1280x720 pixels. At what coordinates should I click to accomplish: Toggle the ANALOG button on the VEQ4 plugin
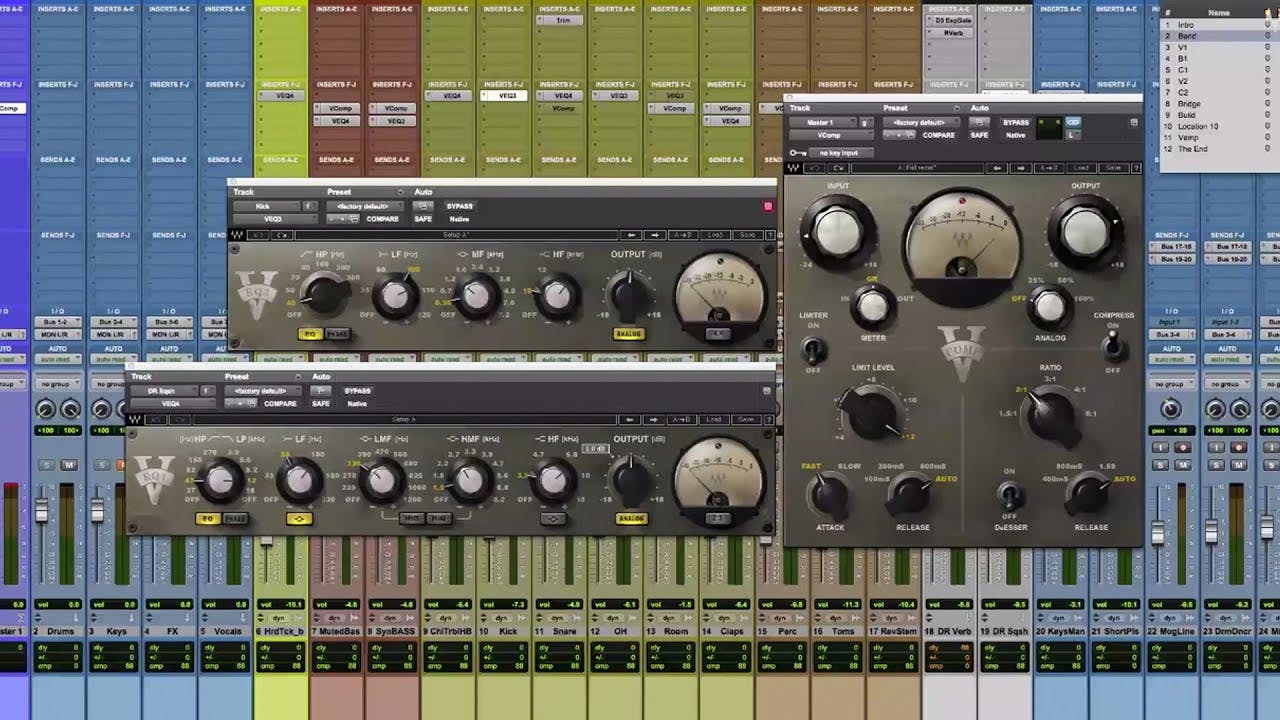tap(631, 518)
